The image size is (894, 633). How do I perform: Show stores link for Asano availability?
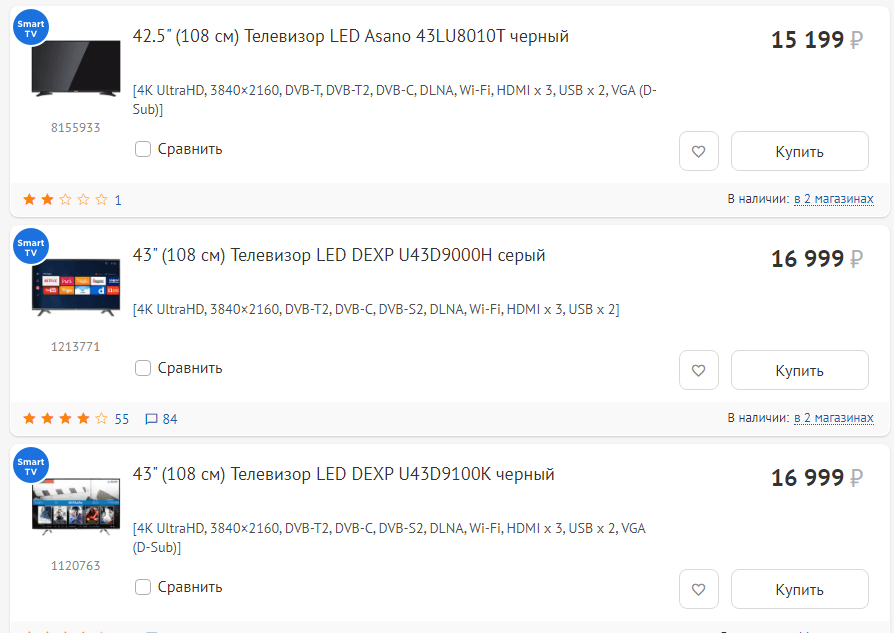[x=833, y=199]
